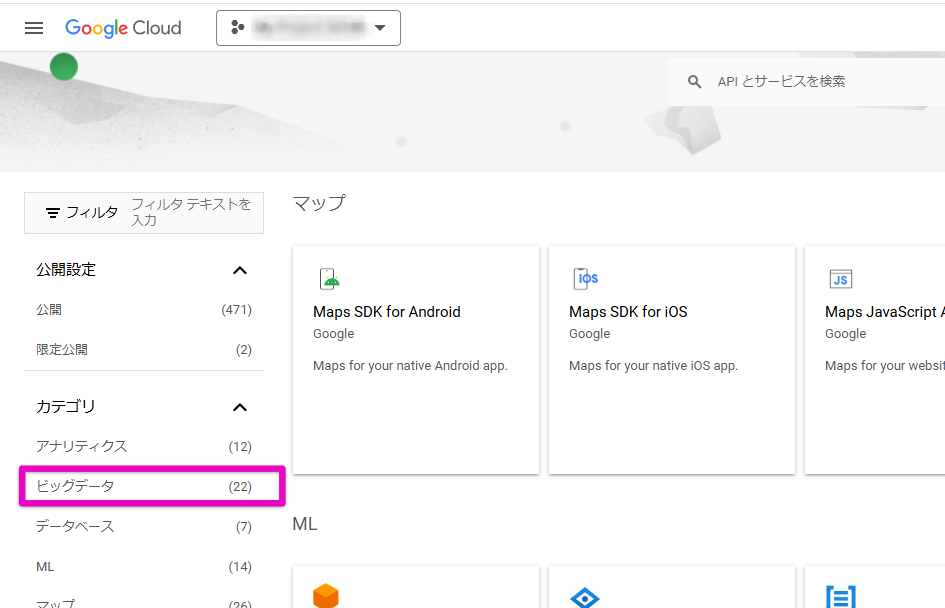945x608 pixels.
Task: Collapse the カテゴリ section
Action: 240,407
